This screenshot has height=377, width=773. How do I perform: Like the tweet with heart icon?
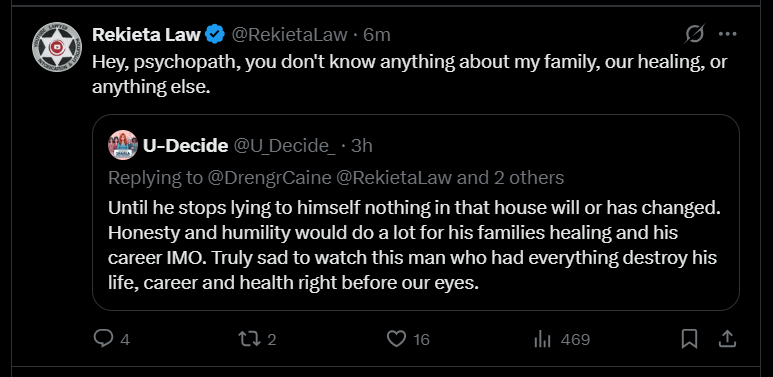click(x=396, y=339)
